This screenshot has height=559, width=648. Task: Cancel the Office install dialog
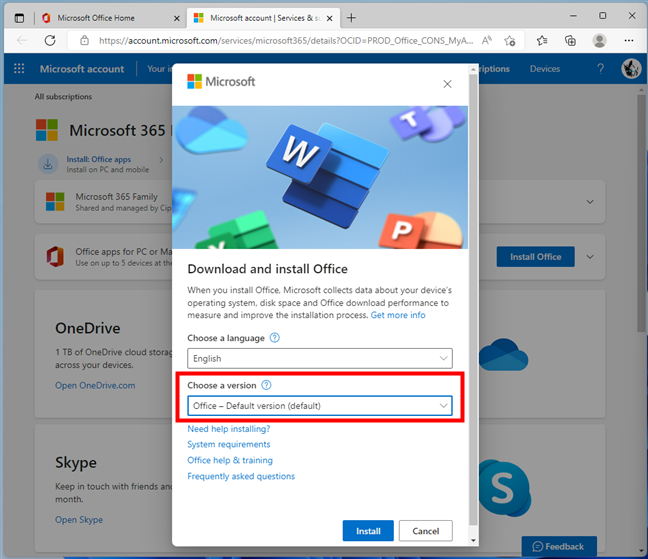426,531
